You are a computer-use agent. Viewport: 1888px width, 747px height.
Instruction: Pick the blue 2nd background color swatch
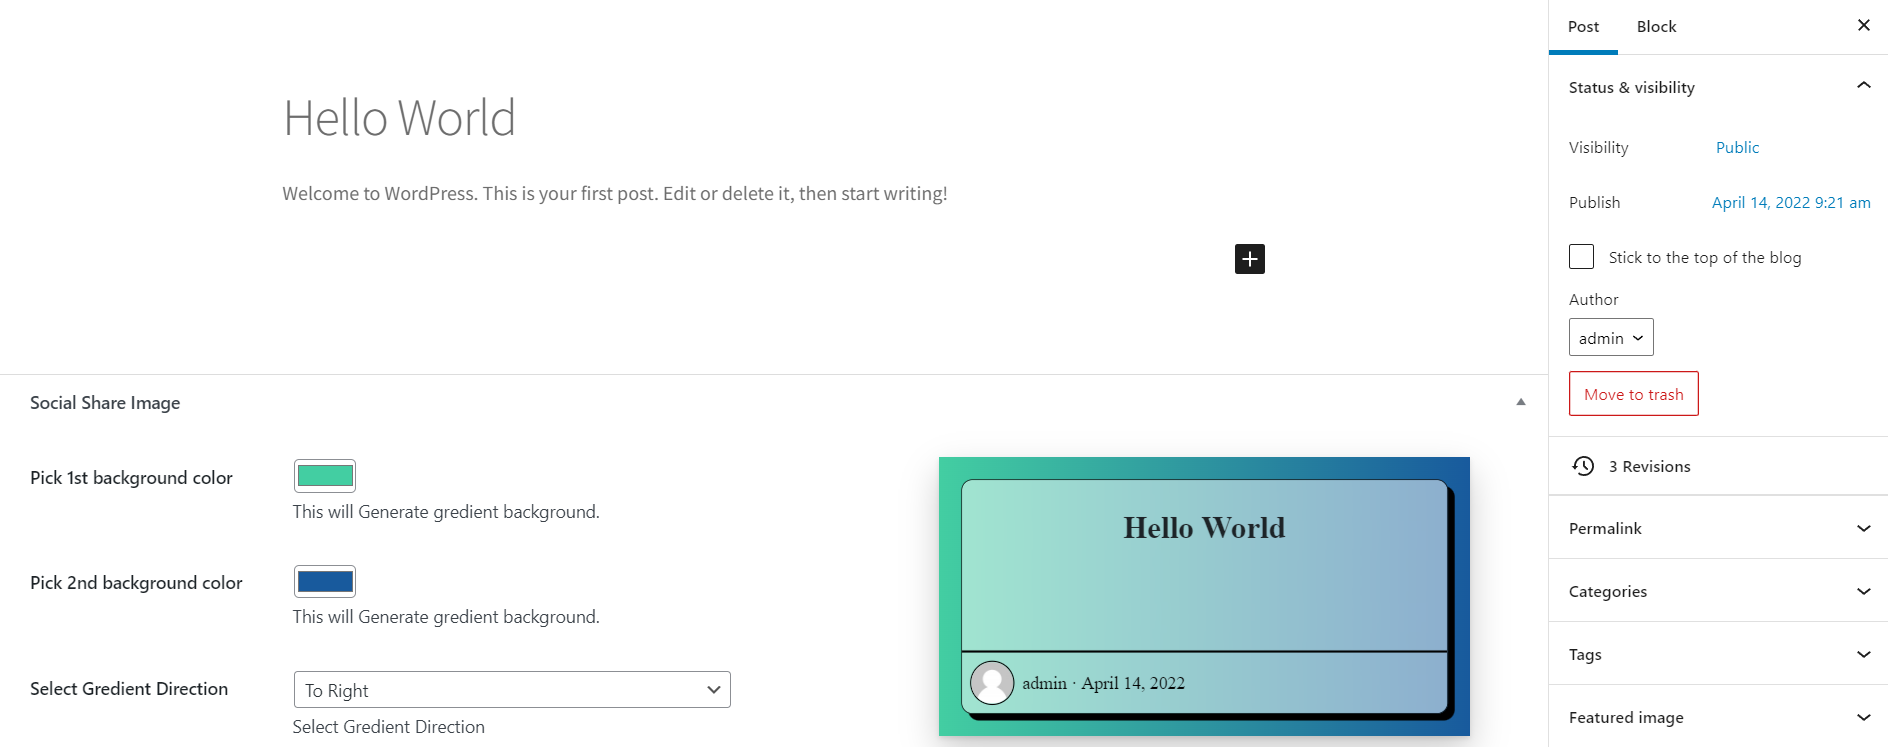[x=325, y=581]
